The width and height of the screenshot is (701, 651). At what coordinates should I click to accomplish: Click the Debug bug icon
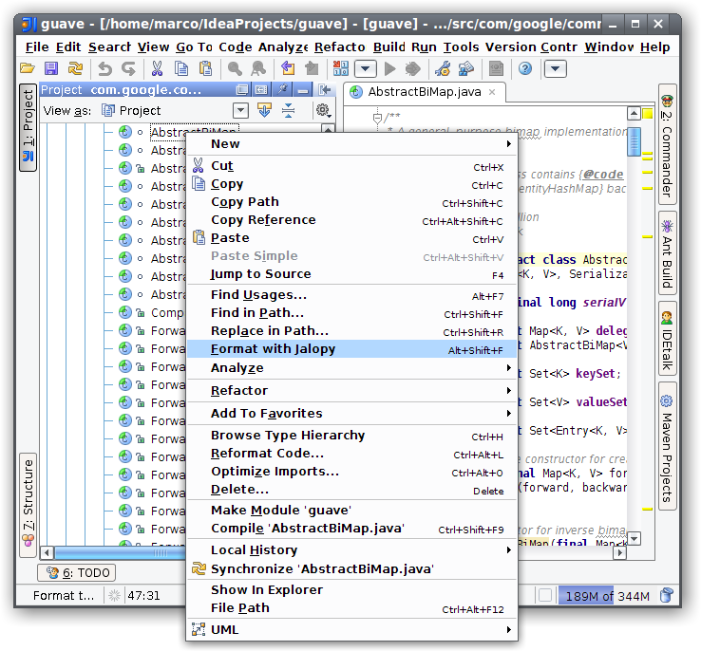point(413,68)
